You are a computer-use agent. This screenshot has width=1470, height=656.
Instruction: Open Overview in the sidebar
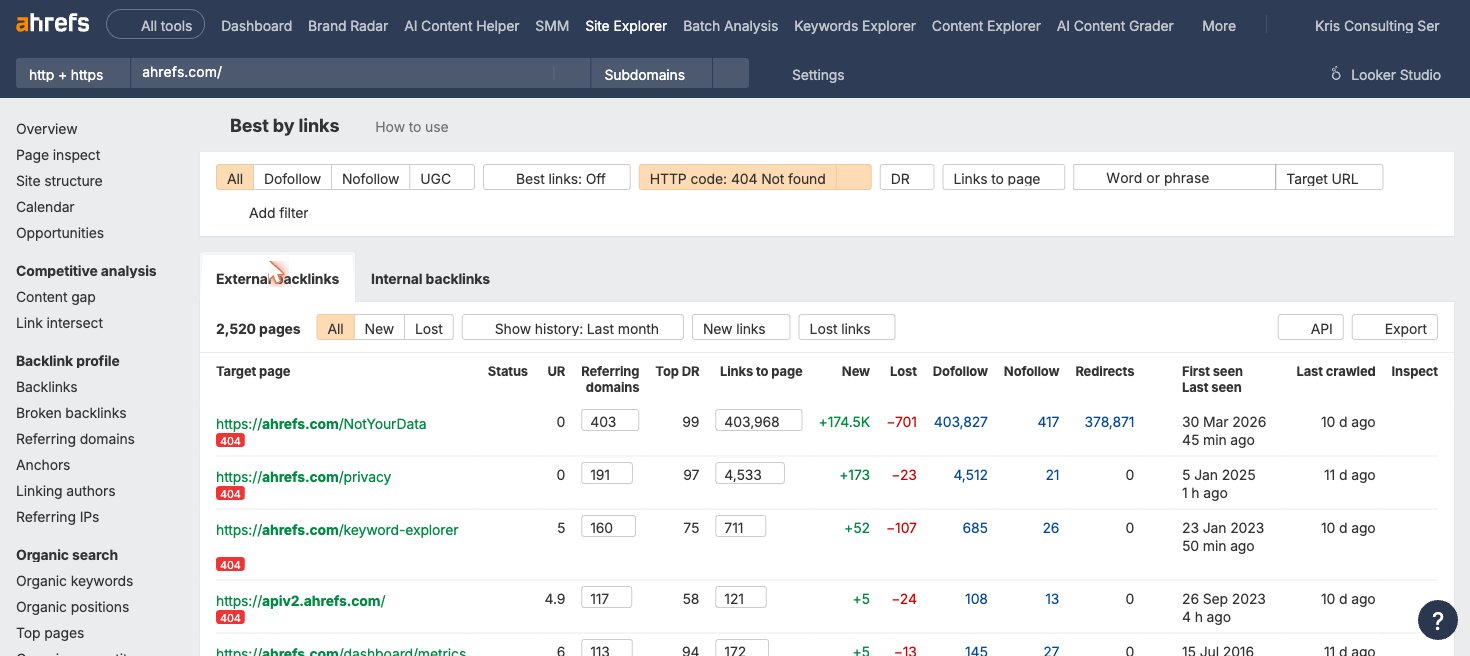[46, 129]
